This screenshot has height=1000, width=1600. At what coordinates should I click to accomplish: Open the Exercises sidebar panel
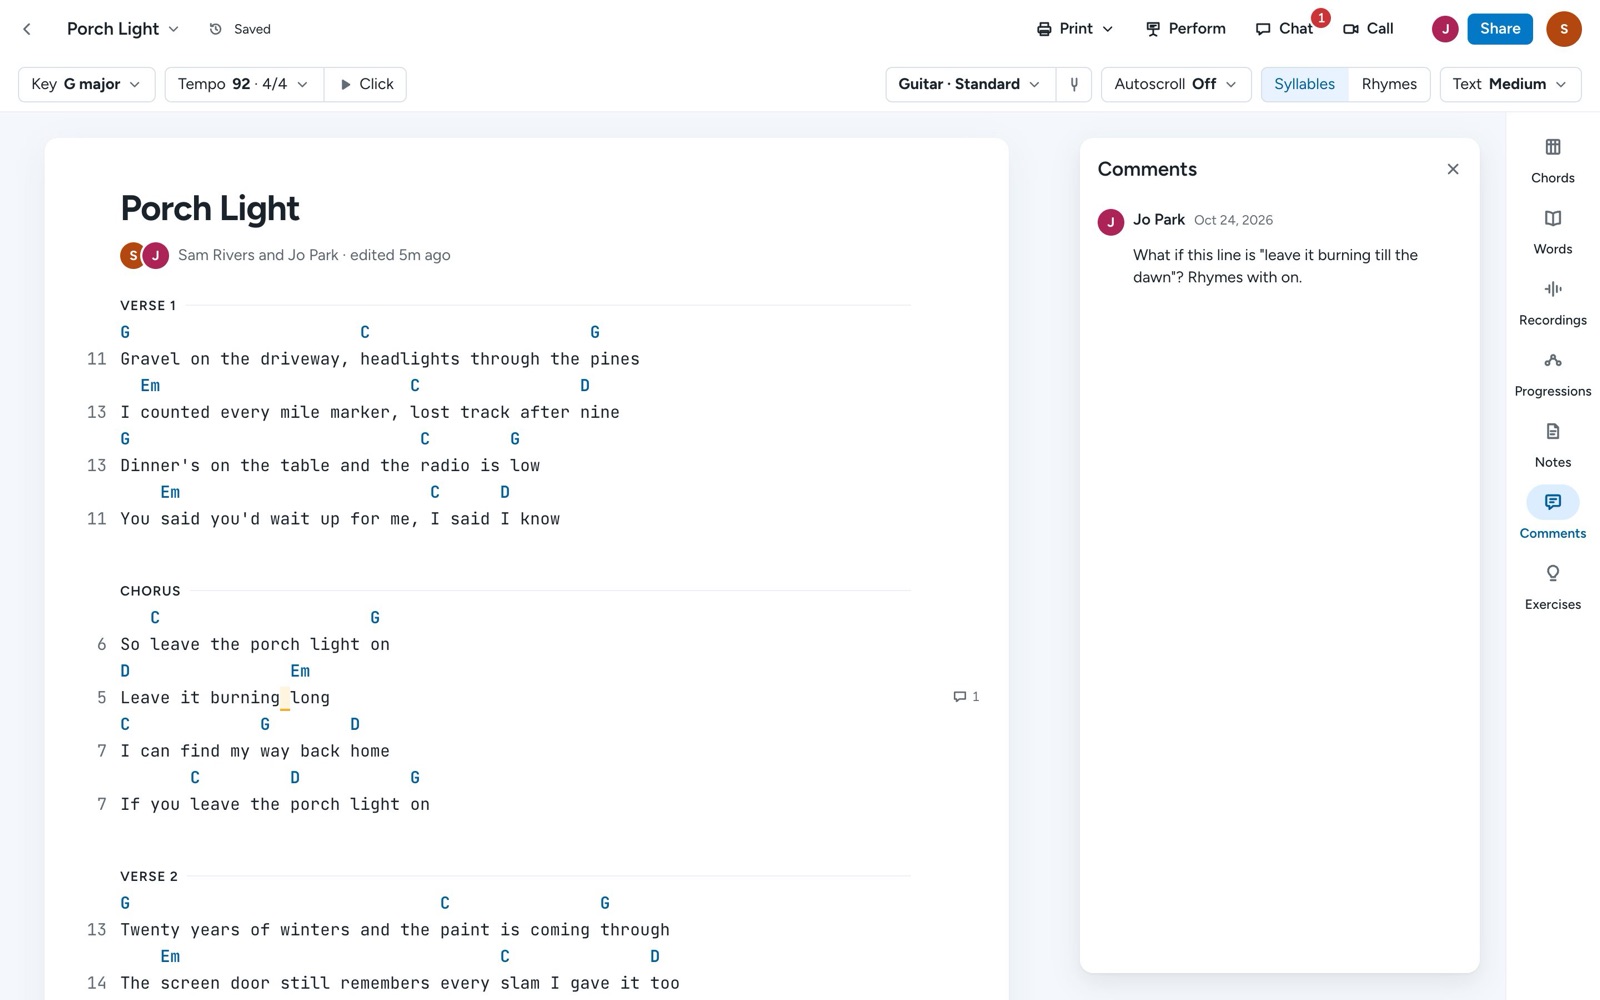1552,586
